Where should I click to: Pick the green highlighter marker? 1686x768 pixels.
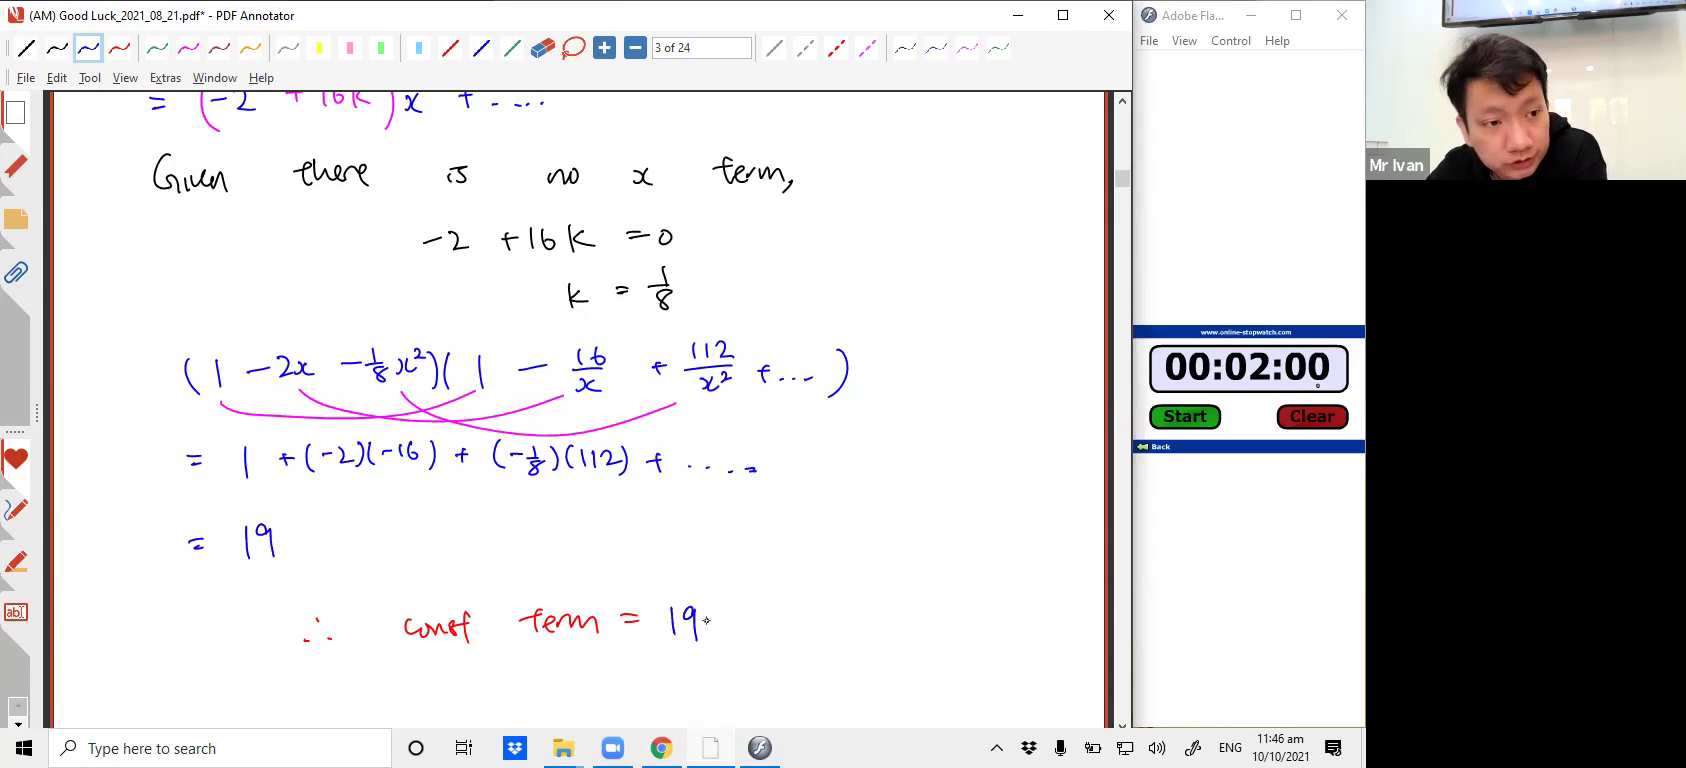(x=381, y=48)
